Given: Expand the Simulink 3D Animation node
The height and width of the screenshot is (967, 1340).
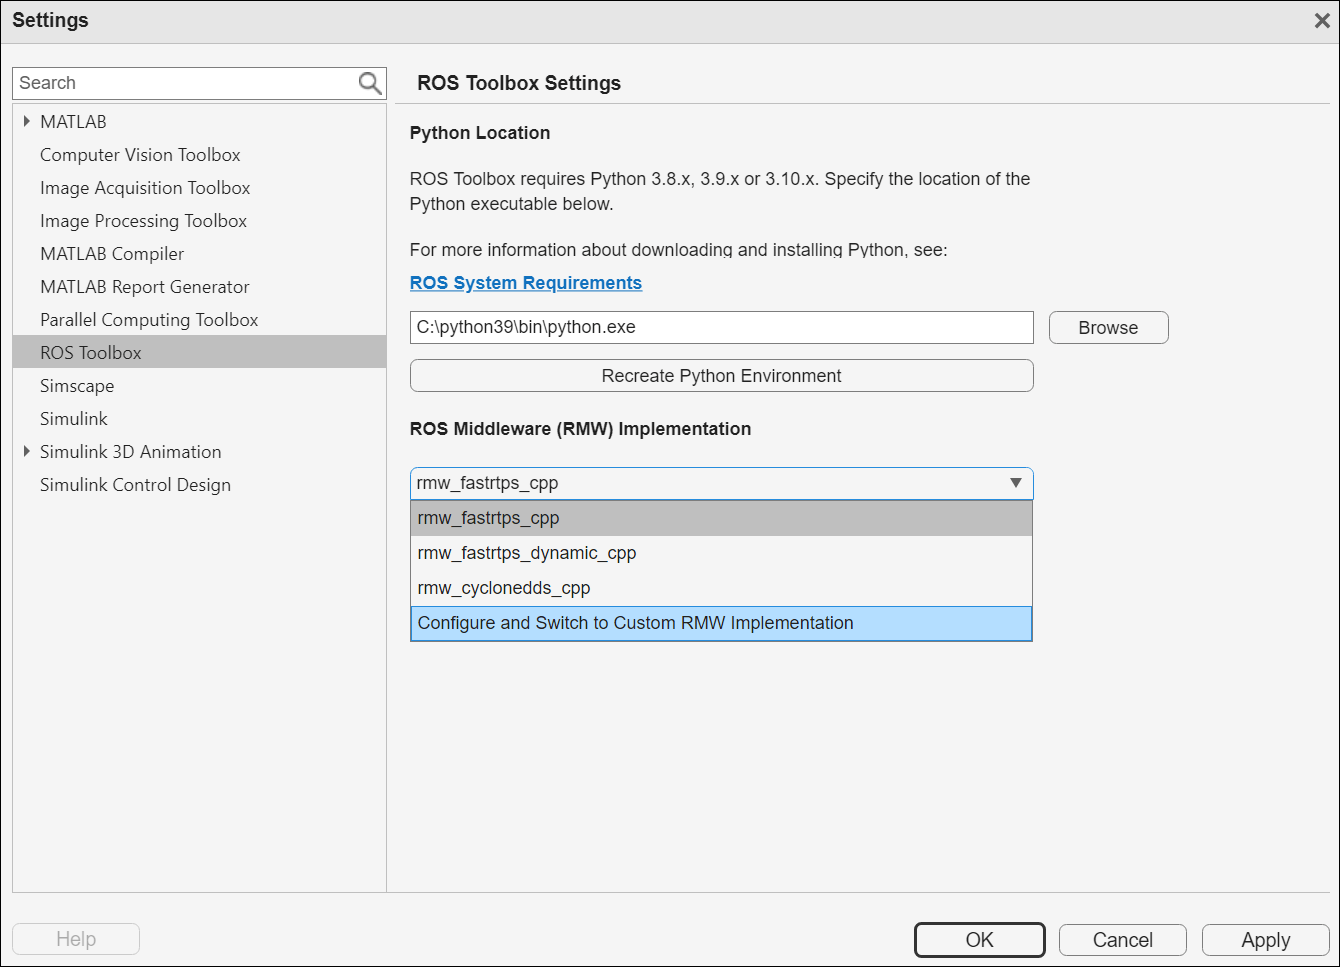Looking at the screenshot, I should tap(27, 452).
